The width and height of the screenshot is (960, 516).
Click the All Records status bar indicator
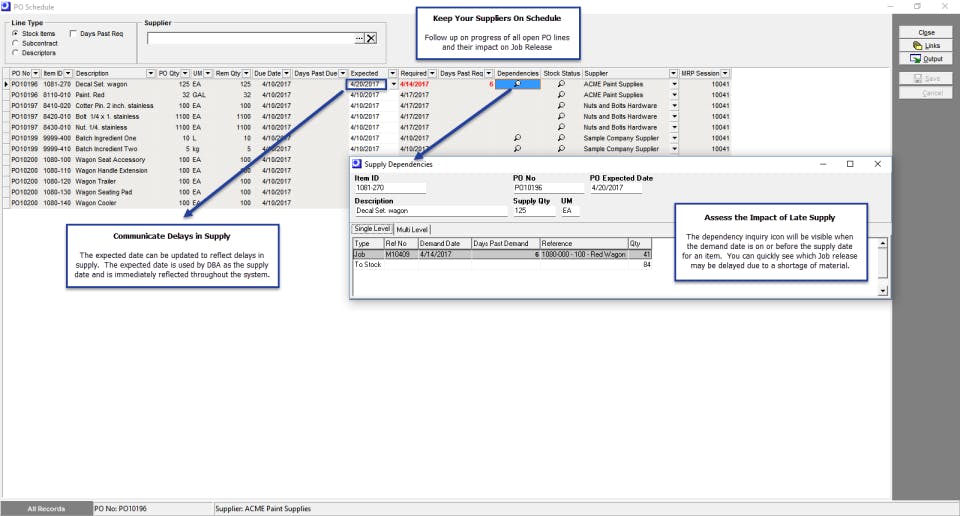tap(46, 509)
